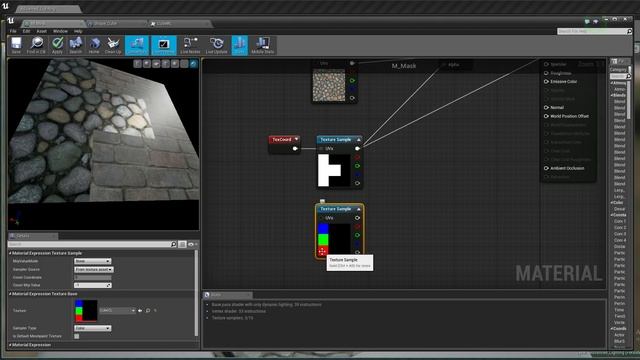Collapse the selected RGB Texture Sample node arrow
Screen dimensions: 640x360
click(359, 209)
